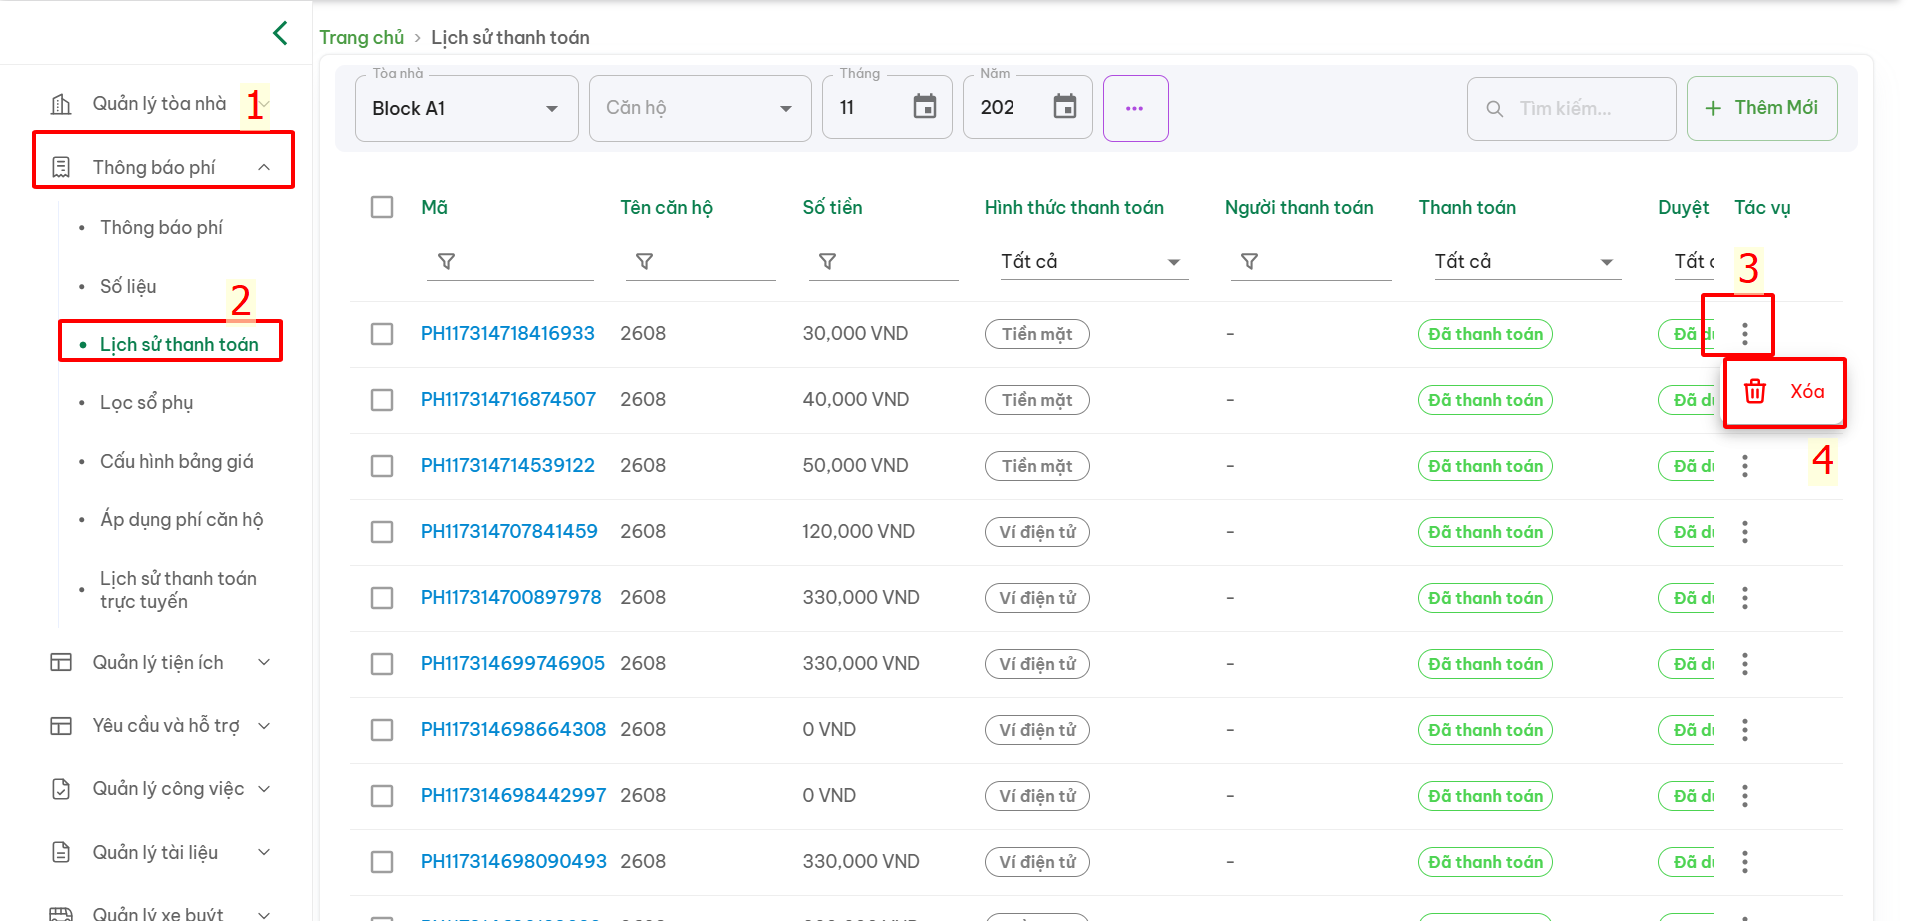Open actions menu for row PH117314707841459
The width and height of the screenshot is (1920, 921).
(1745, 532)
